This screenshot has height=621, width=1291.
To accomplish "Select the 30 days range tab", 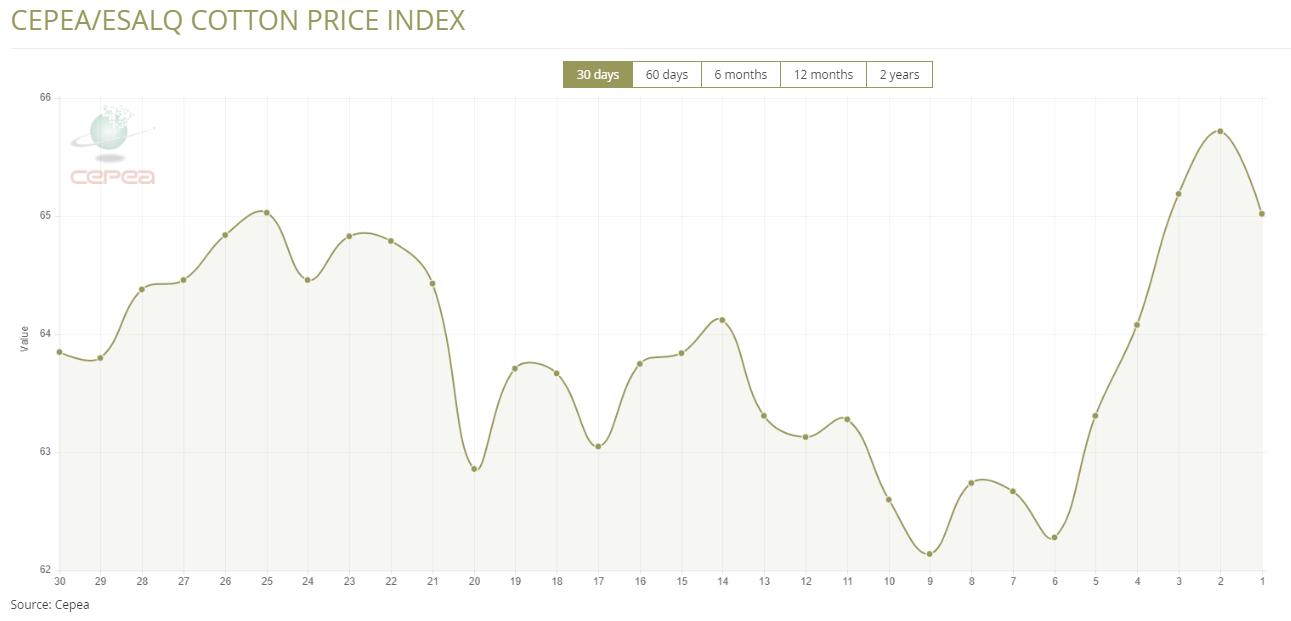I will point(597,75).
